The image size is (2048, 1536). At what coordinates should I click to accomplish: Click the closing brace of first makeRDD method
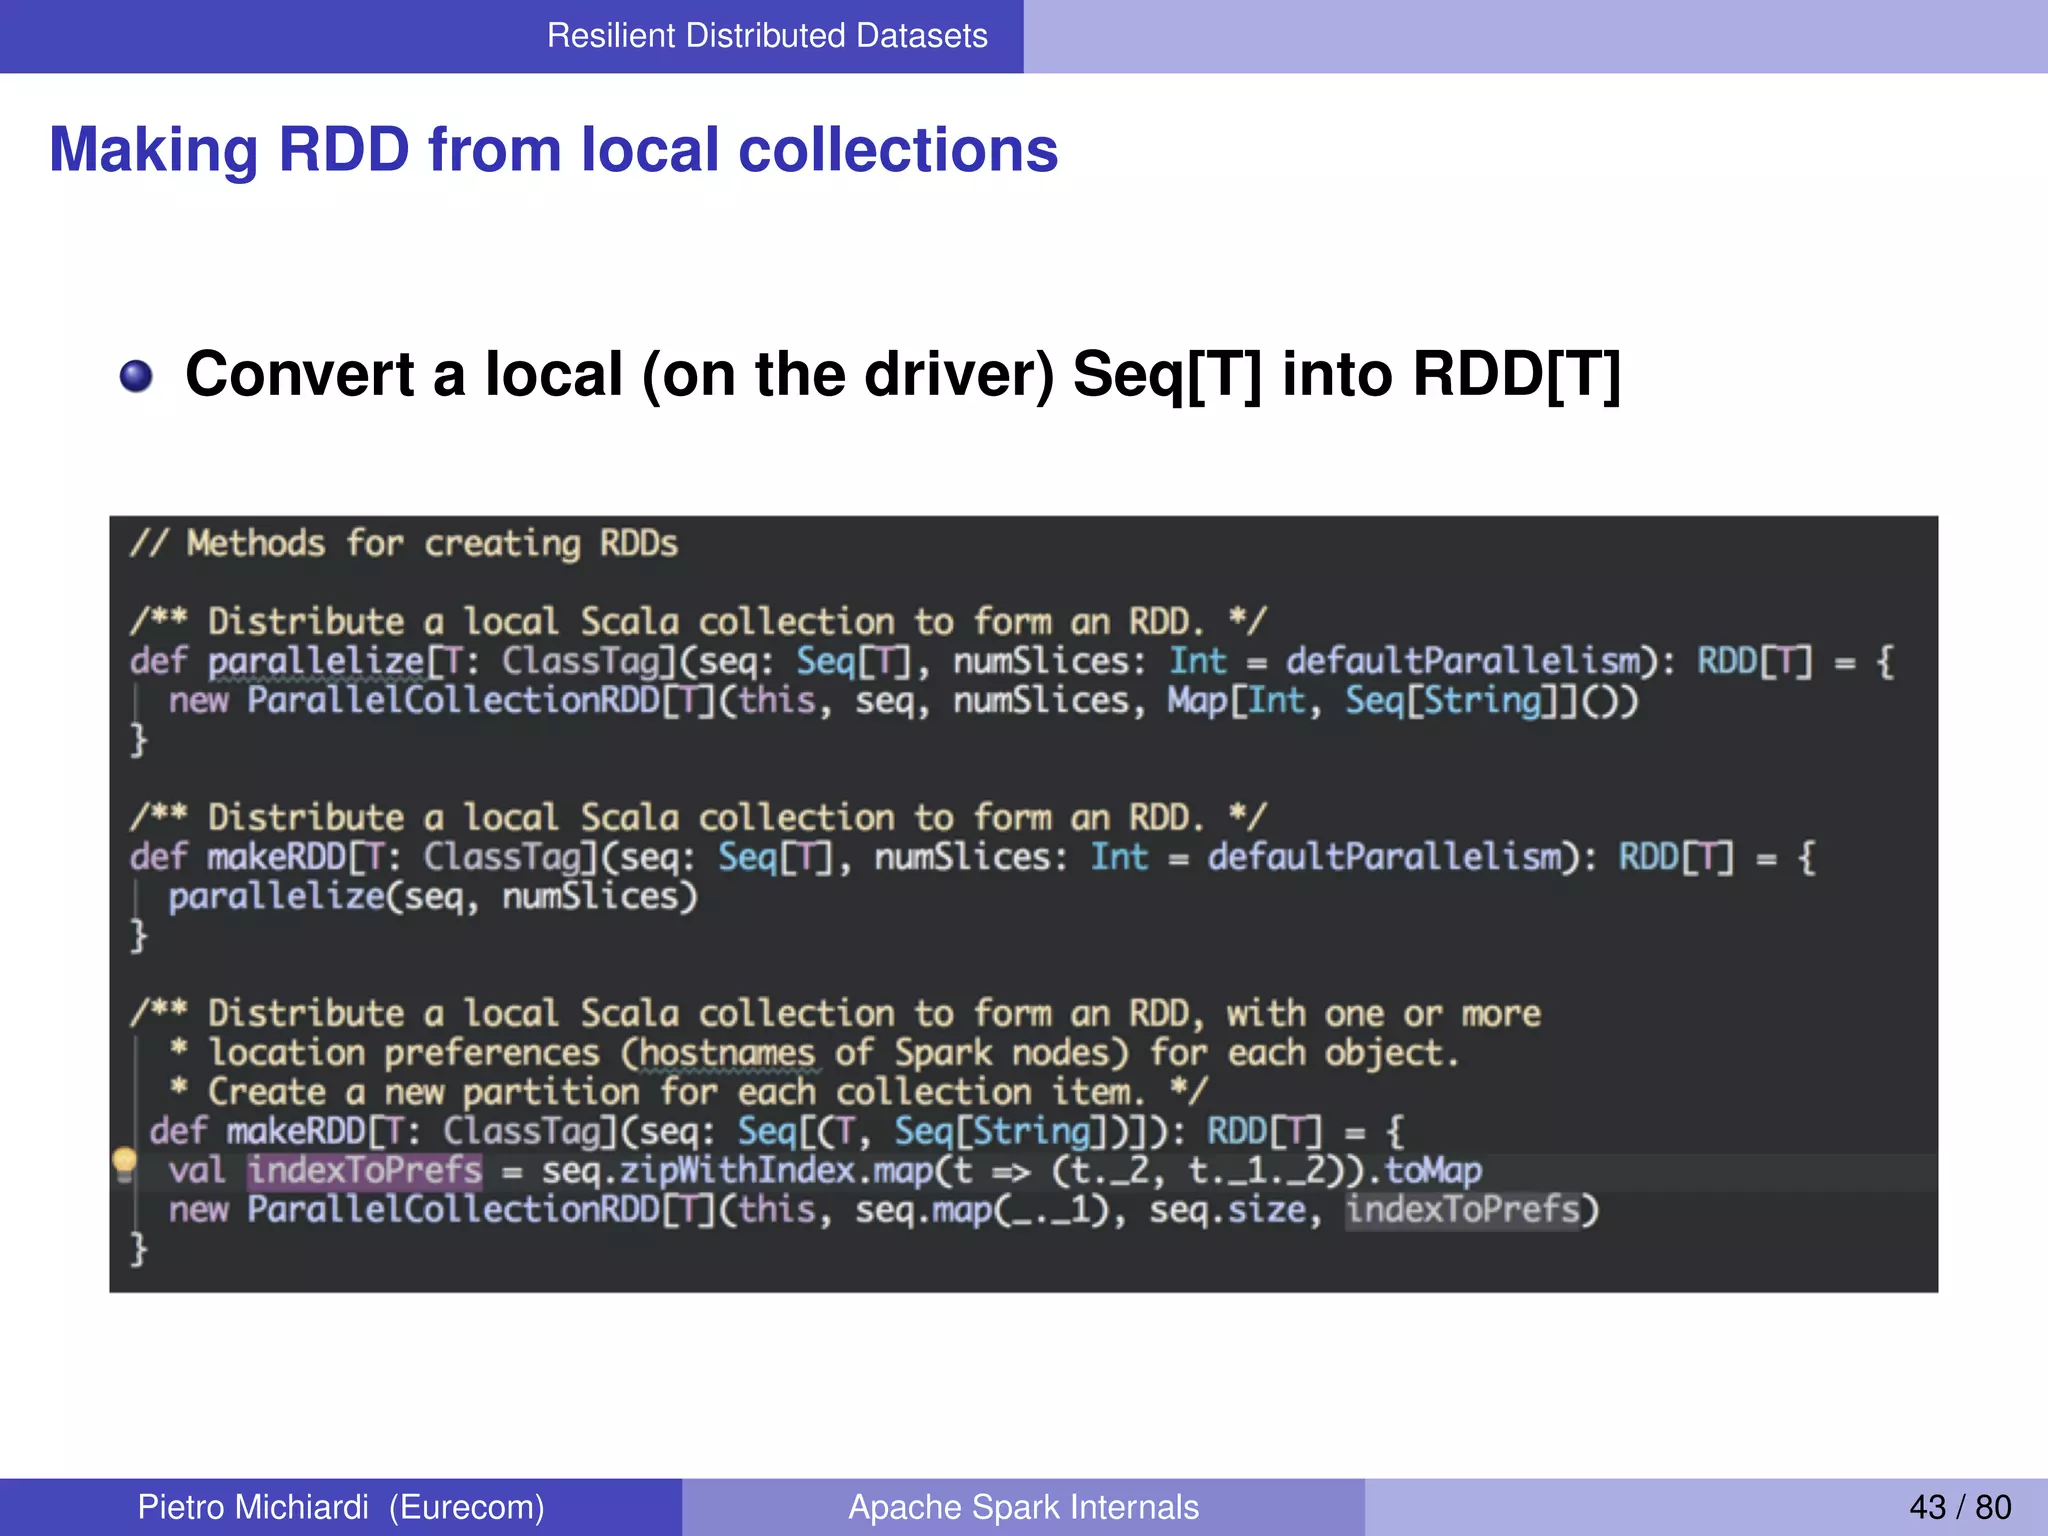coord(139,936)
